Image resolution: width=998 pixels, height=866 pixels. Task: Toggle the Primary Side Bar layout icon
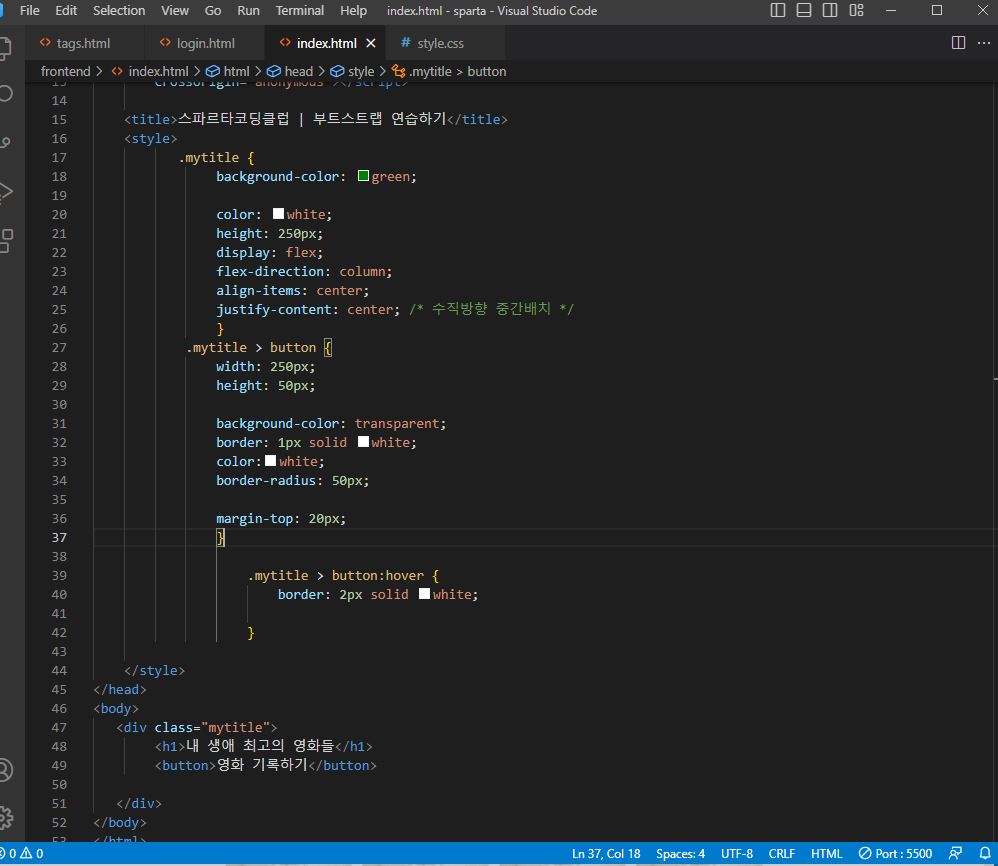point(778,10)
